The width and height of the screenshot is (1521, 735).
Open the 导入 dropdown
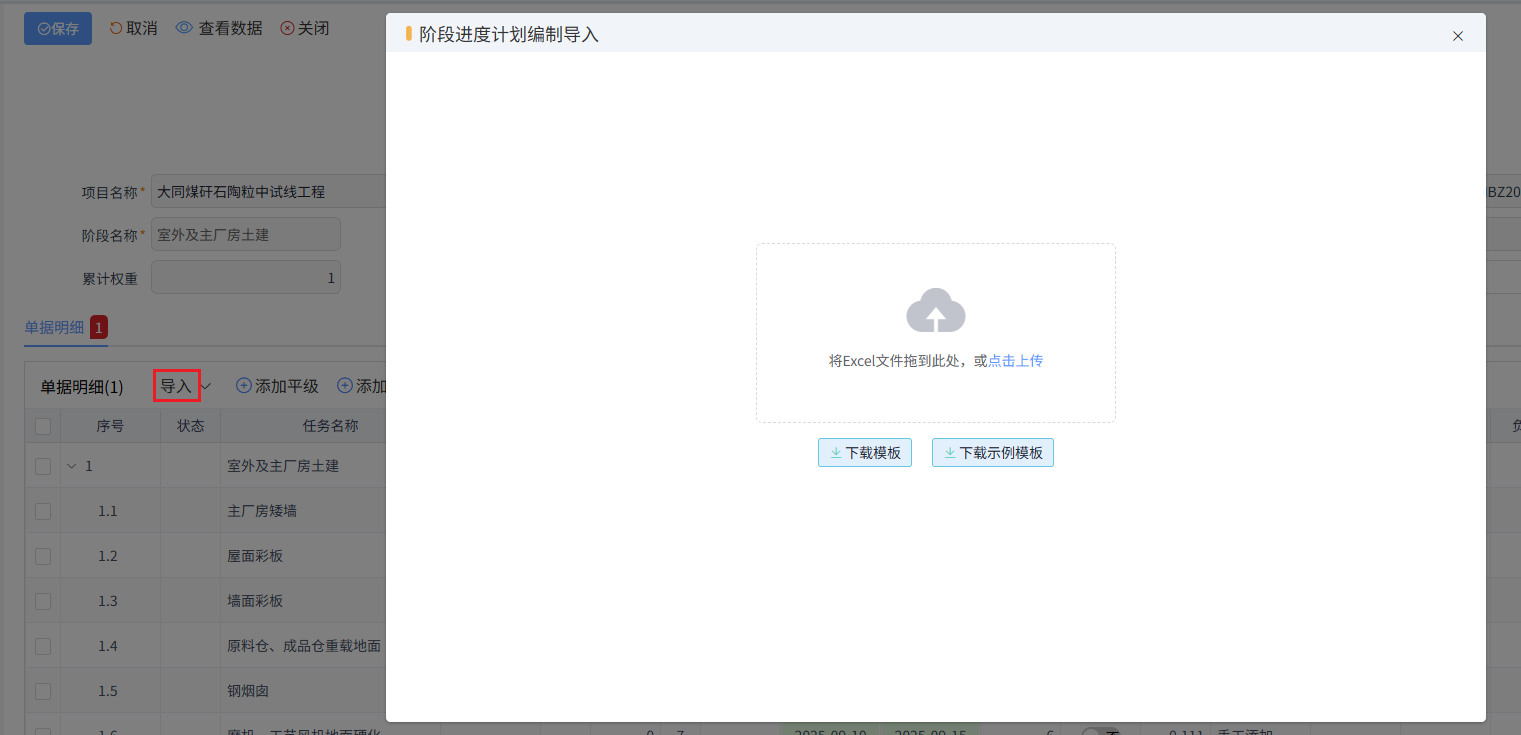pyautogui.click(x=186, y=386)
